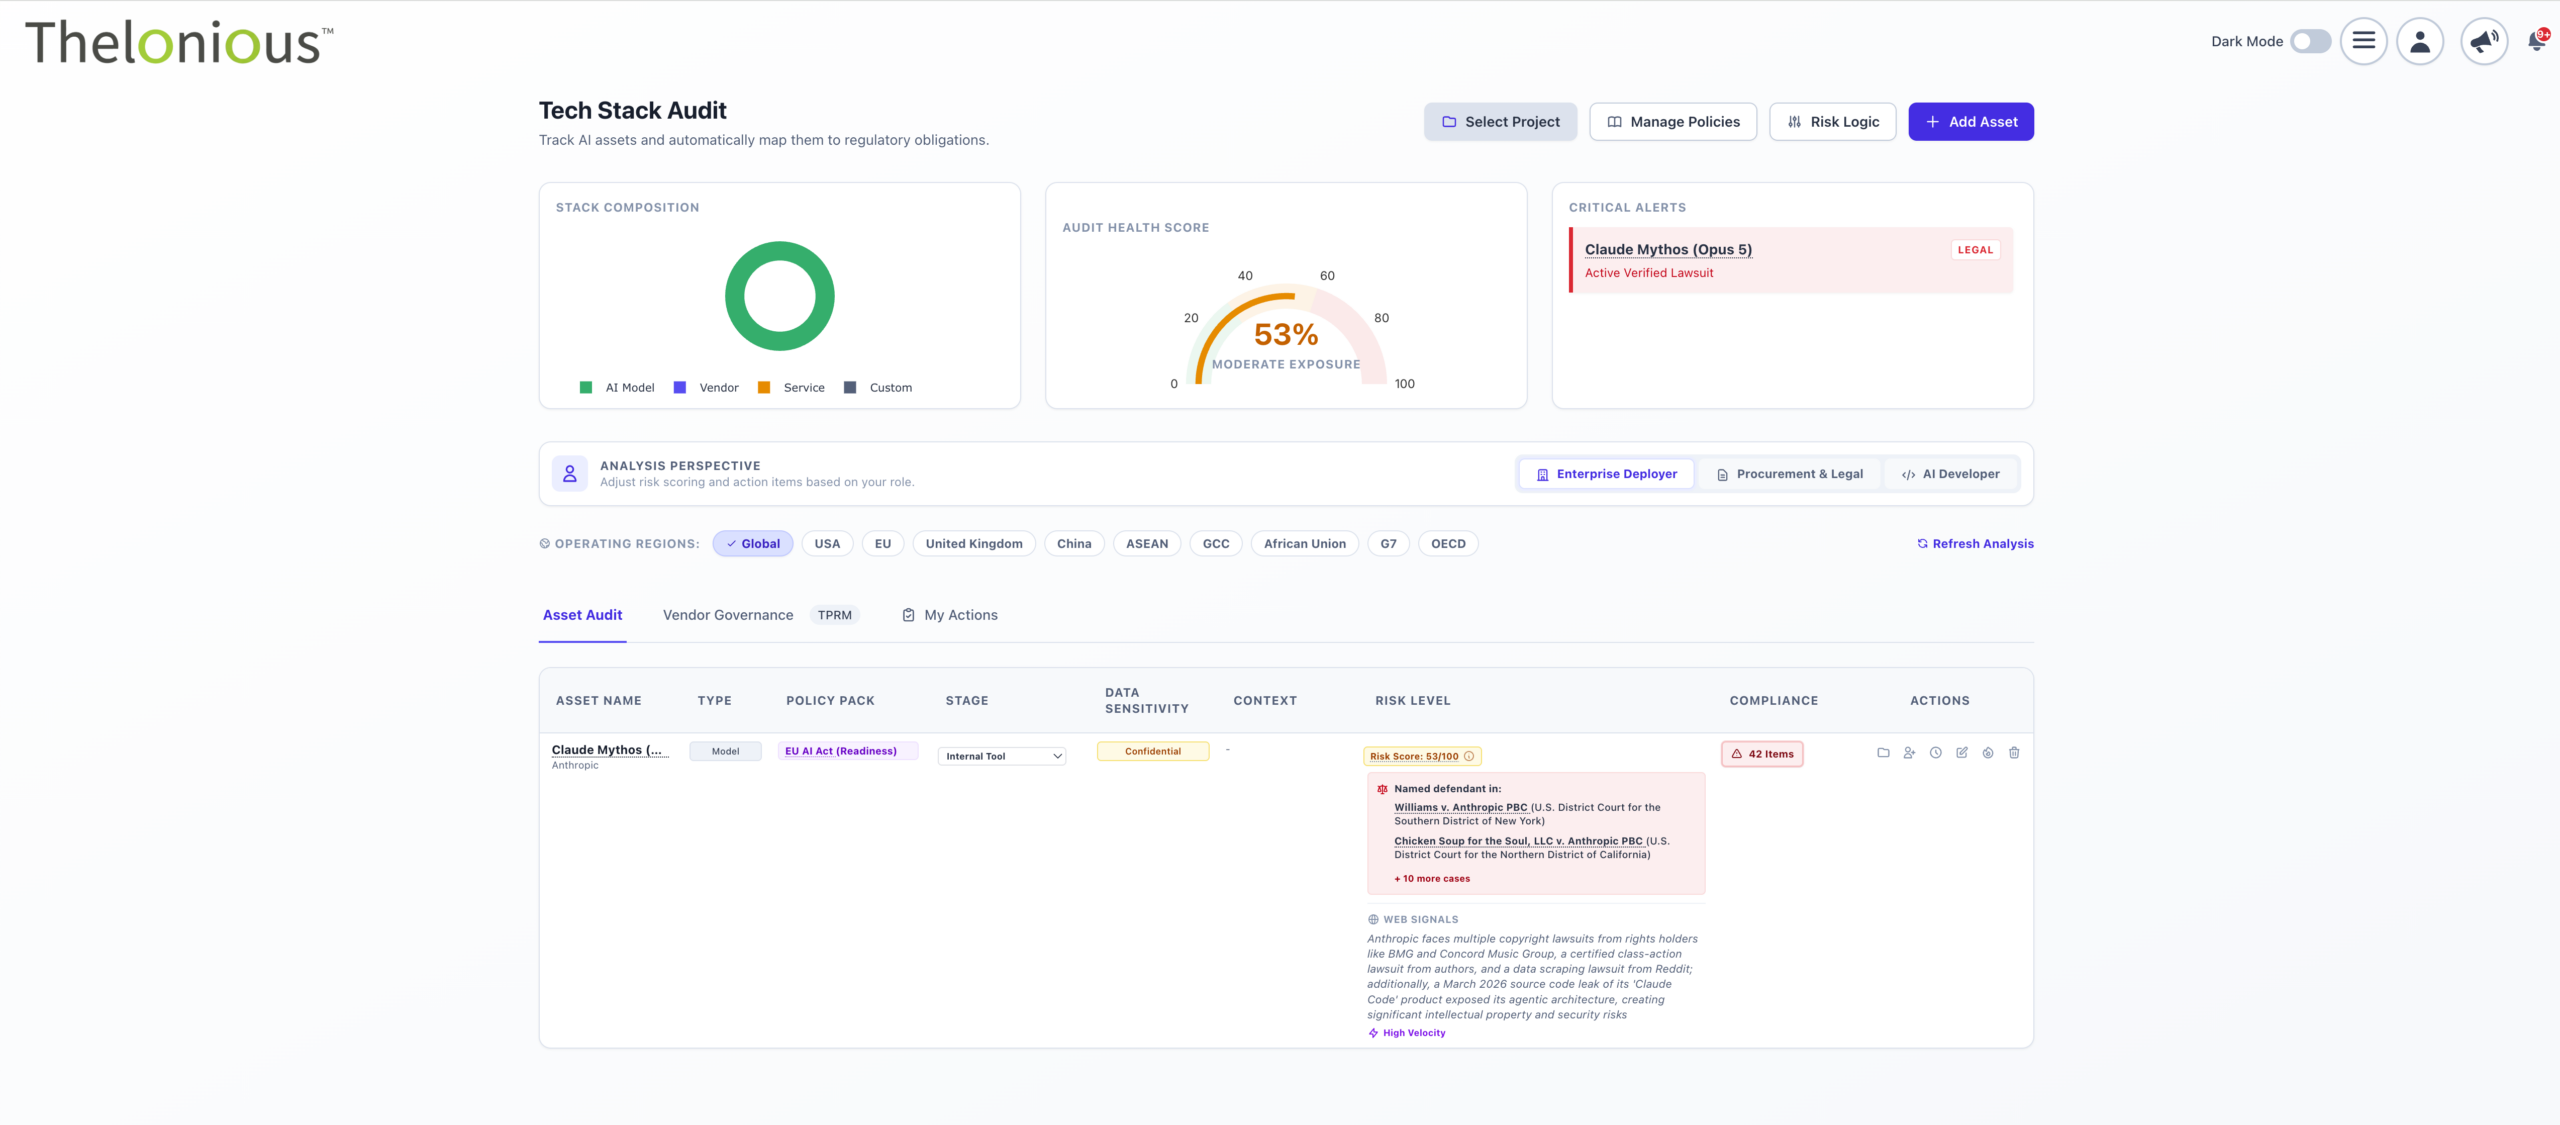The image size is (2560, 1125).
Task: Click the flame icon in Claude Mythos row
Action: click(x=1988, y=753)
